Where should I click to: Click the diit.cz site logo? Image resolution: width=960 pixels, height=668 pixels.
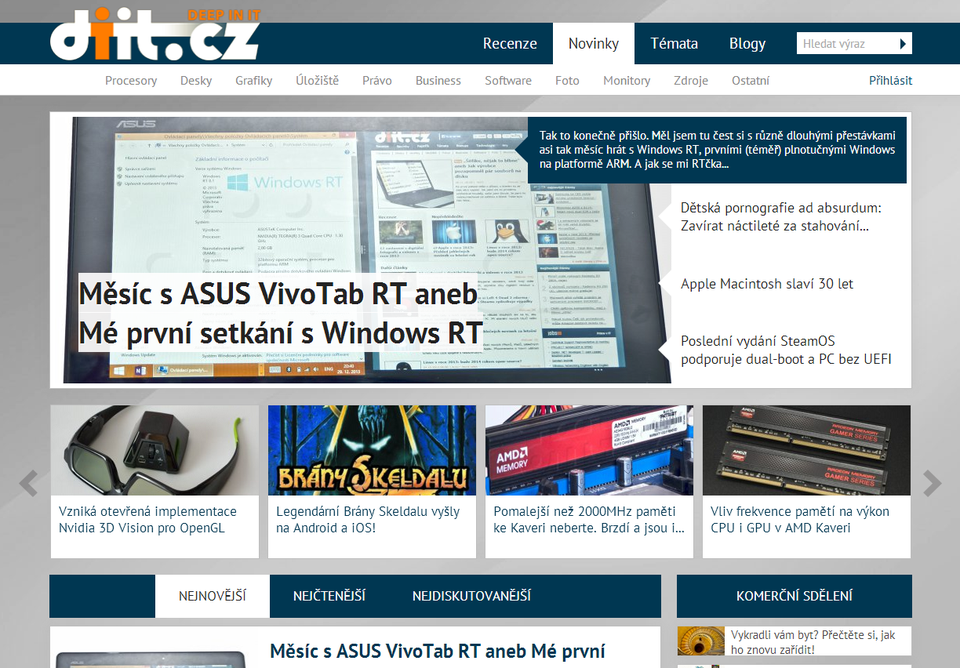point(155,35)
